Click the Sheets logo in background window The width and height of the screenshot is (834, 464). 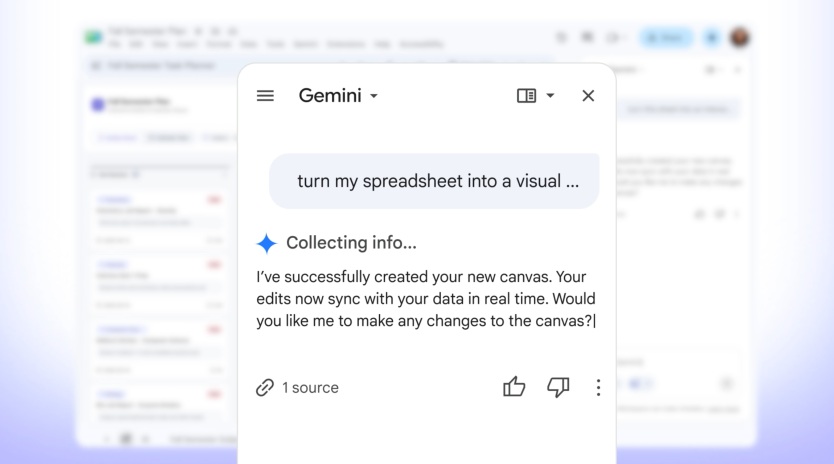pos(94,37)
